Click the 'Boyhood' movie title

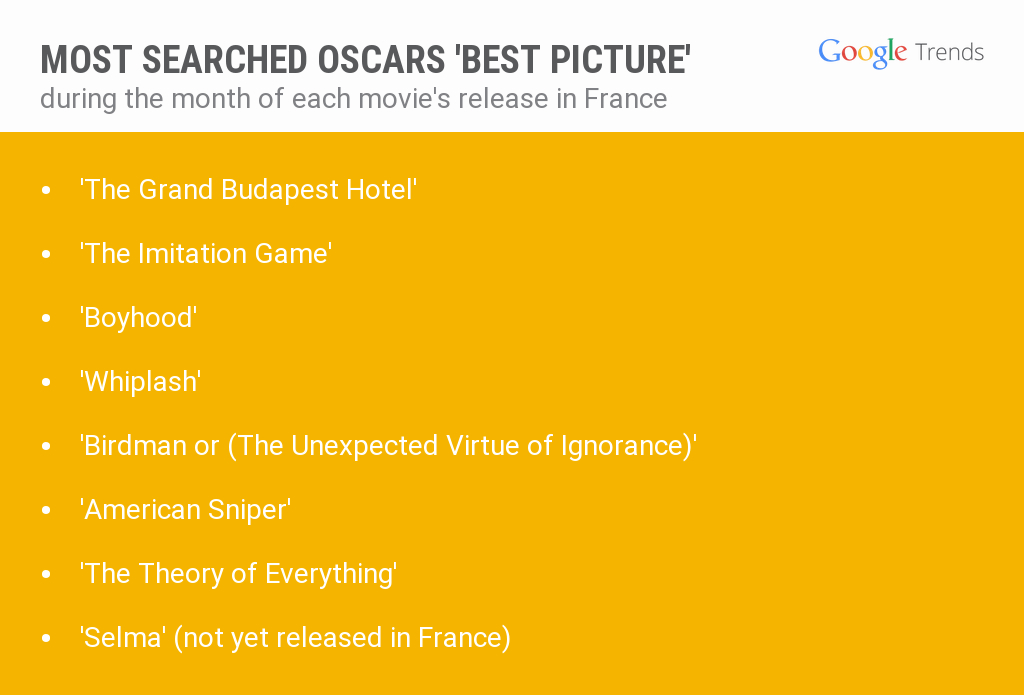pyautogui.click(x=139, y=317)
